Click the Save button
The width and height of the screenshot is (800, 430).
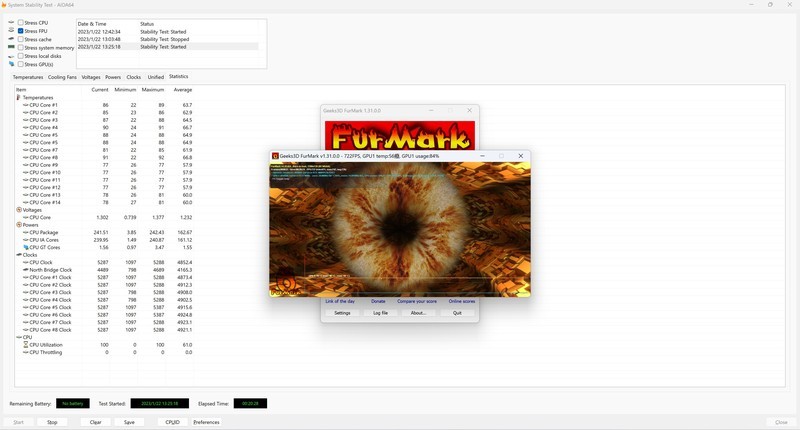[x=129, y=422]
